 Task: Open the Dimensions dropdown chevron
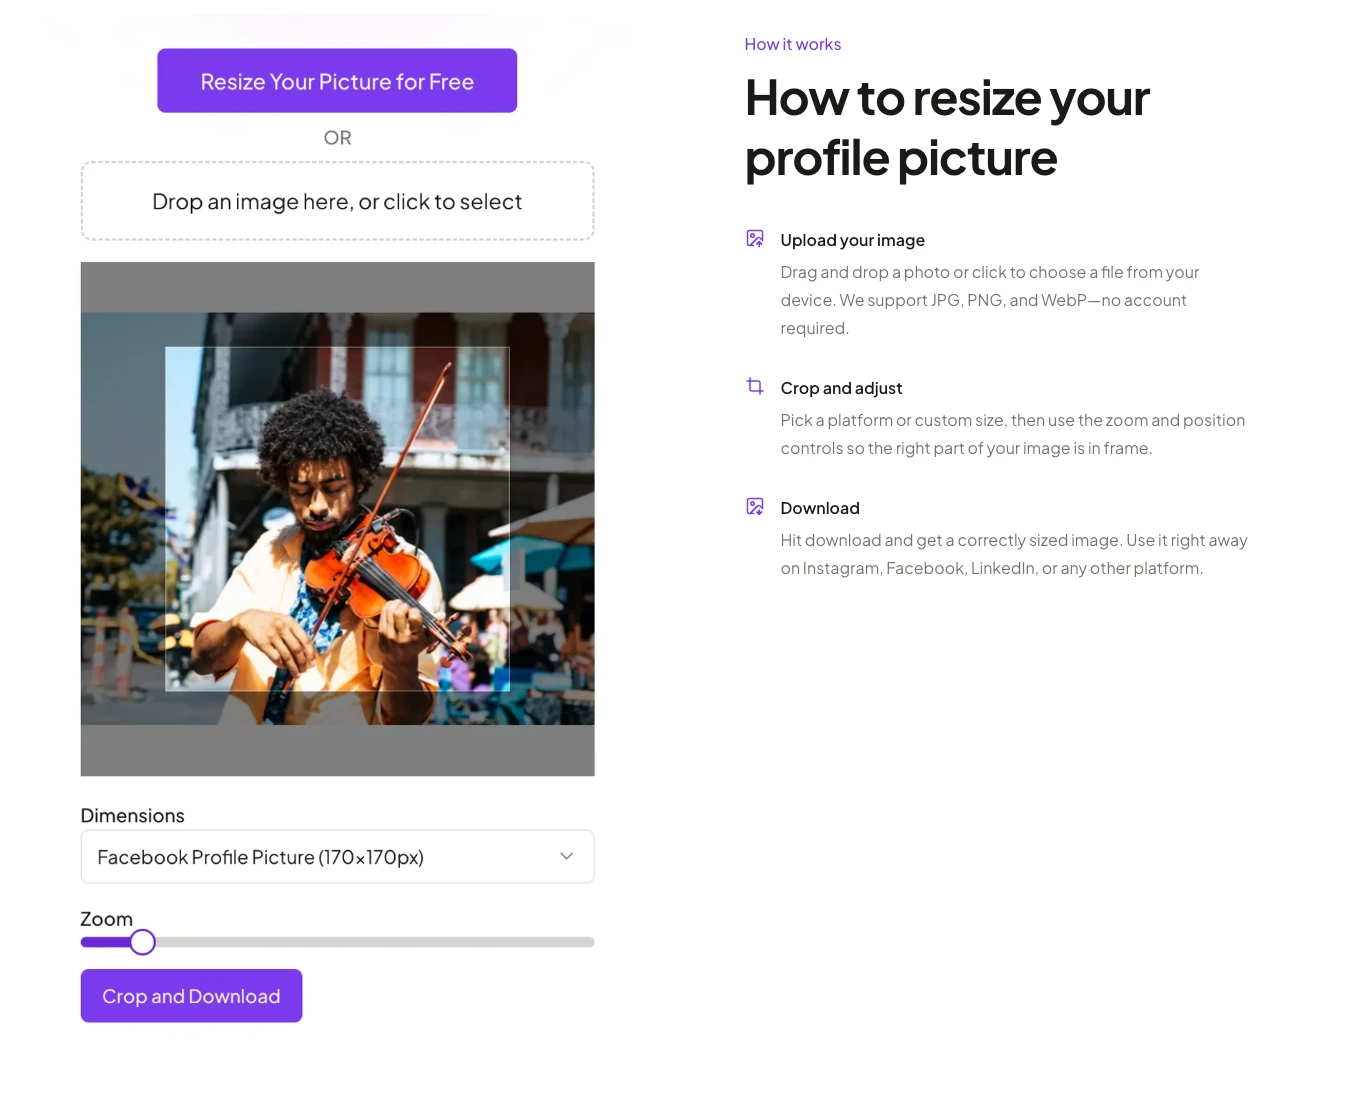click(567, 856)
